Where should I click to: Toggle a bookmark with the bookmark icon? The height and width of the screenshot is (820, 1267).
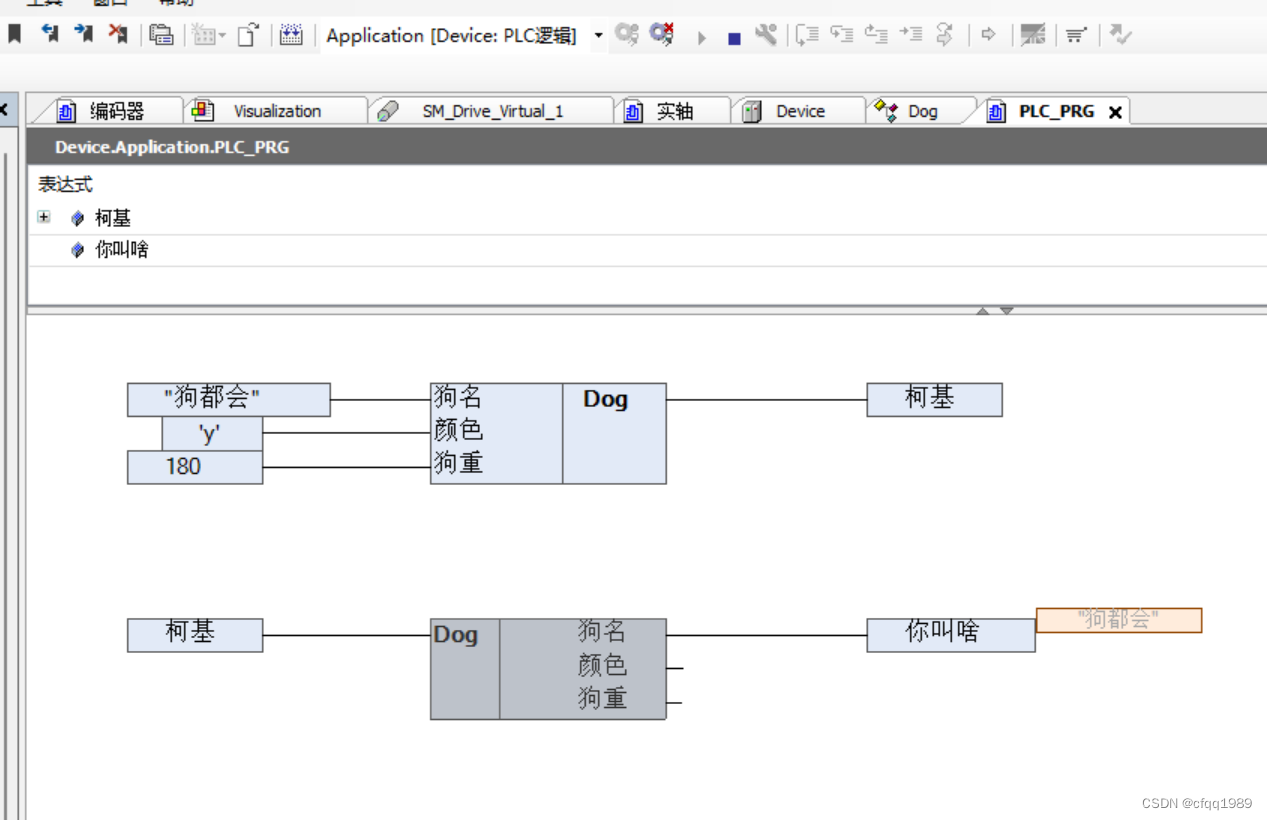[x=14, y=33]
